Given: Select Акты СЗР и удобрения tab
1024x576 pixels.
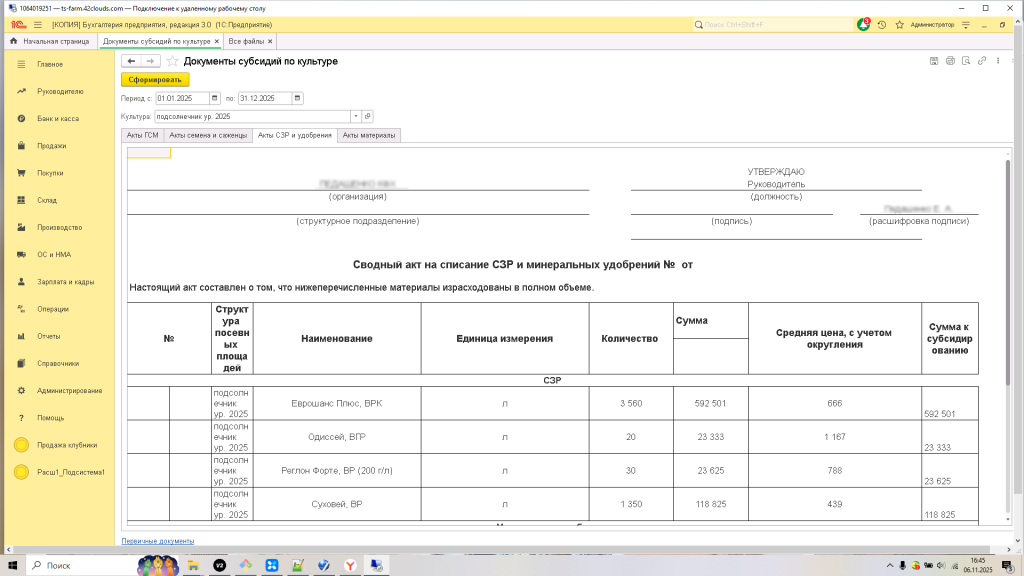Looking at the screenshot, I should click(x=295, y=135).
